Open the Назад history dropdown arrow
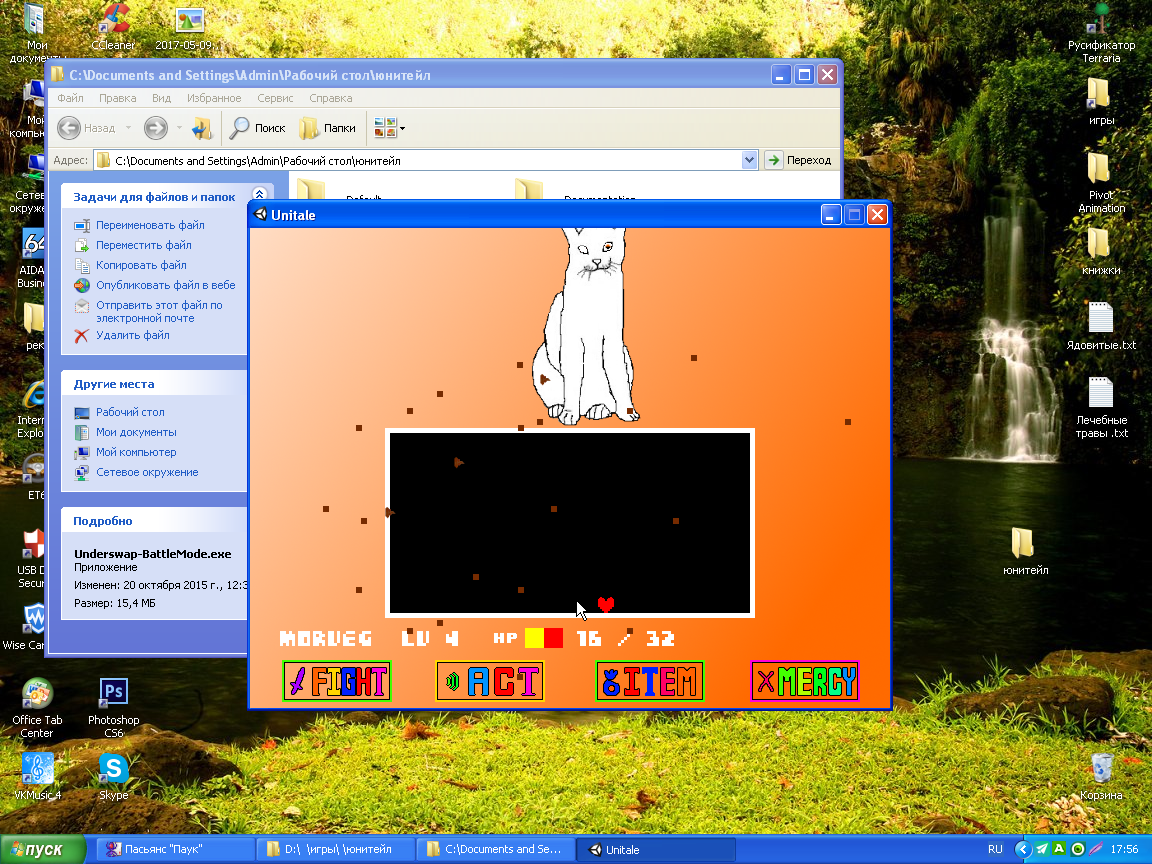 pos(129,128)
